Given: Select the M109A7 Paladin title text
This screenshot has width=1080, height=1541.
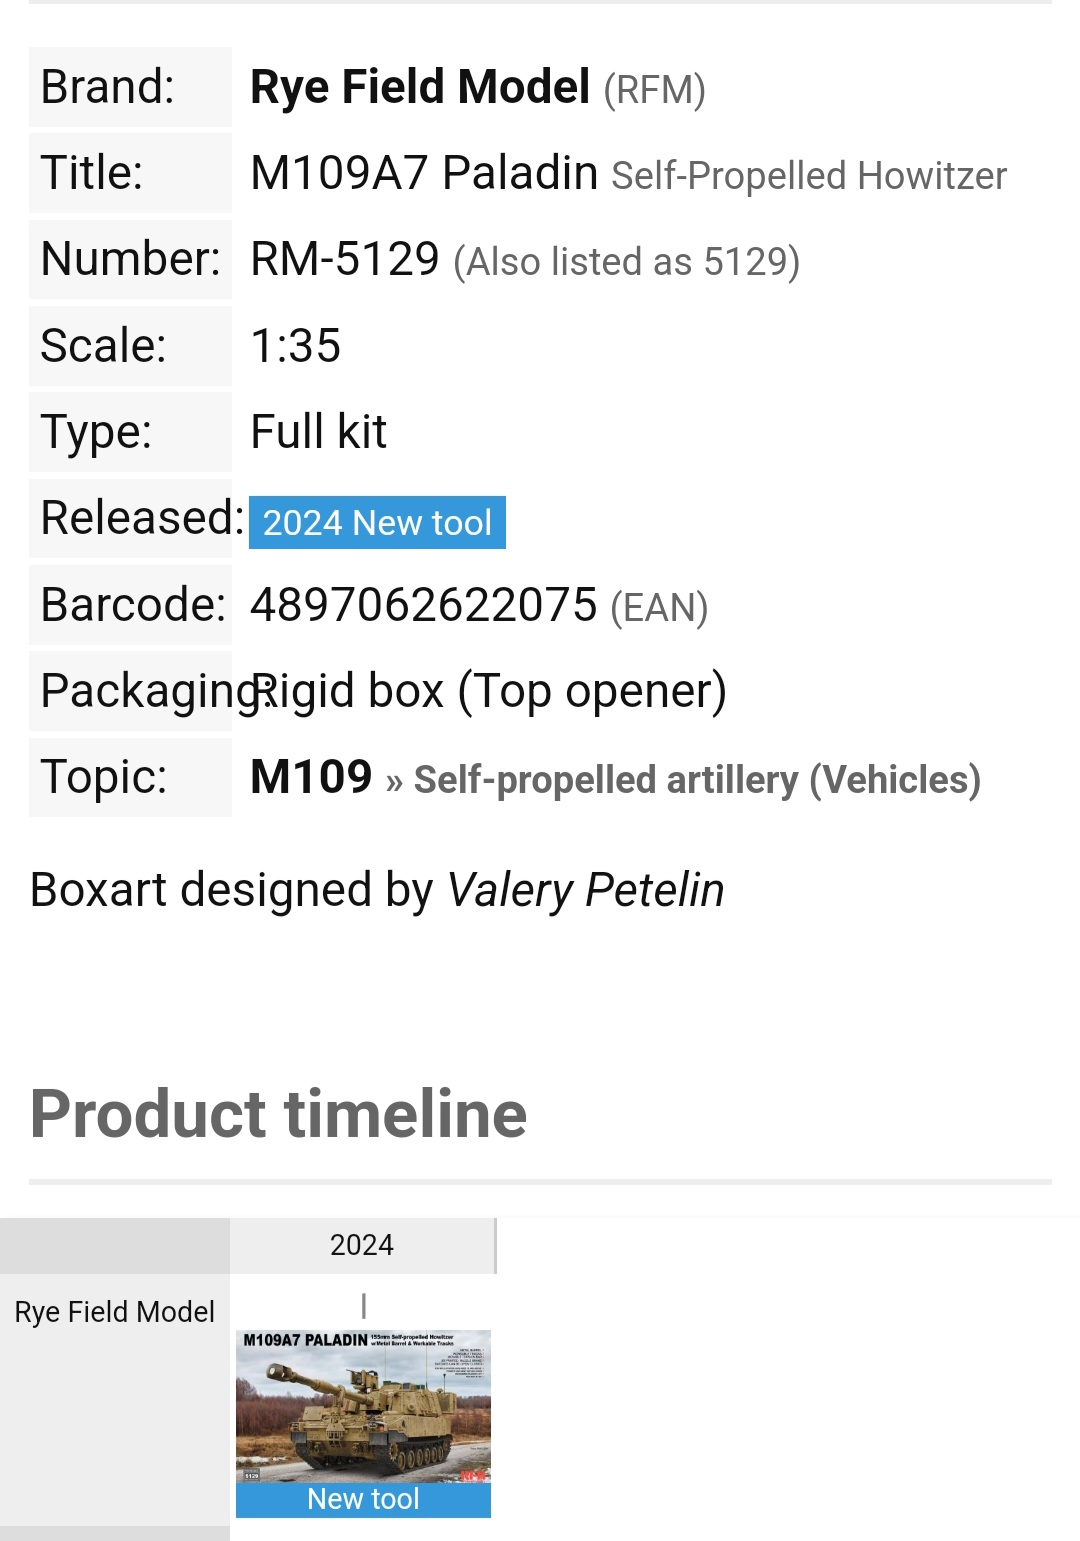Looking at the screenshot, I should [x=424, y=173].
